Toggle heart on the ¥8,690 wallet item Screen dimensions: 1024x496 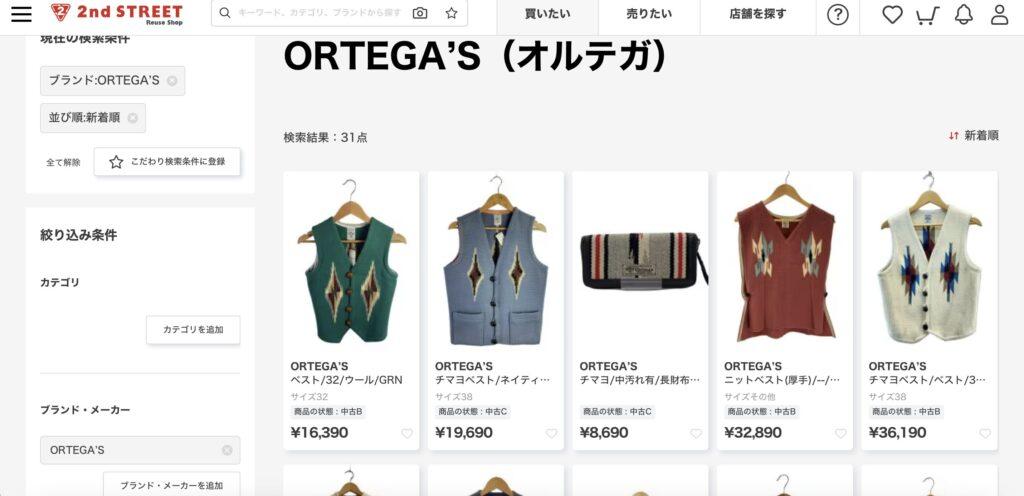[696, 433]
